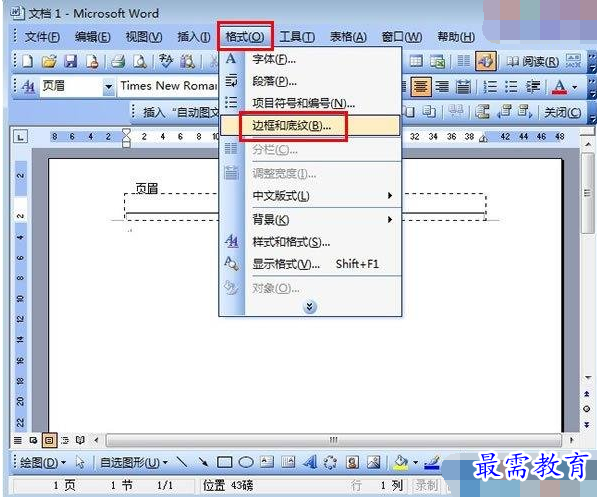Open Styles and Formatting pane icon

(x=28, y=86)
